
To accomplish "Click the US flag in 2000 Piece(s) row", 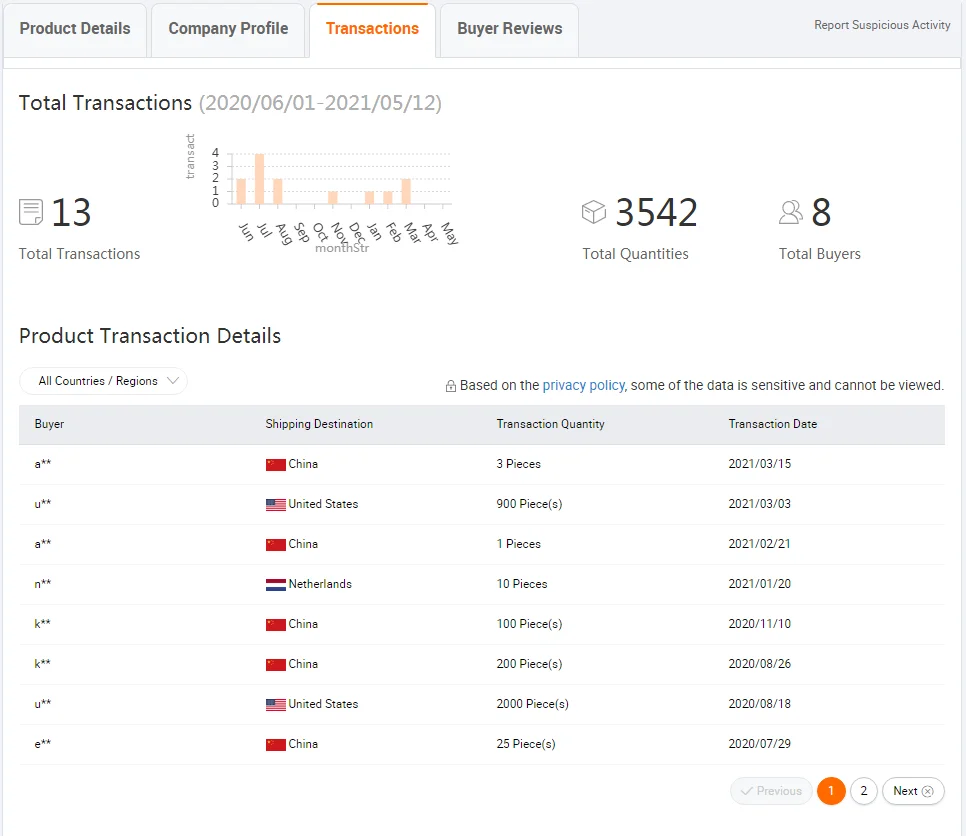I will click(x=276, y=704).
